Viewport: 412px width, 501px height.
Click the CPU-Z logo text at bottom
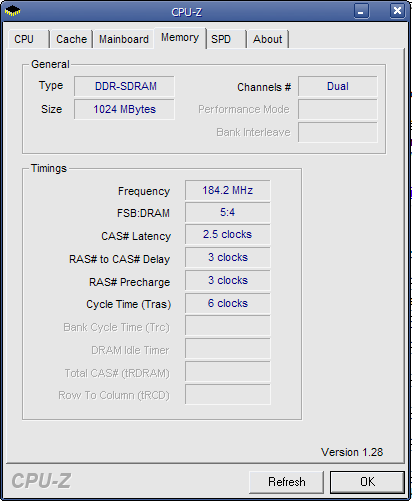(41, 481)
